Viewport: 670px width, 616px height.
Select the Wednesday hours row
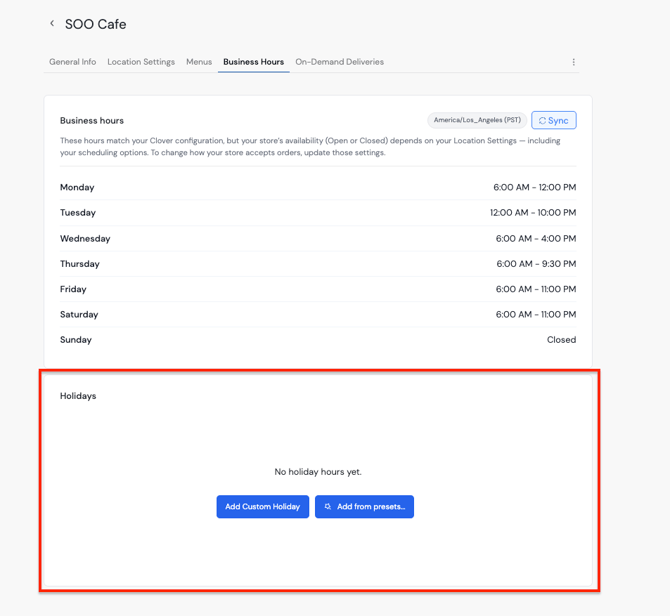coord(317,239)
